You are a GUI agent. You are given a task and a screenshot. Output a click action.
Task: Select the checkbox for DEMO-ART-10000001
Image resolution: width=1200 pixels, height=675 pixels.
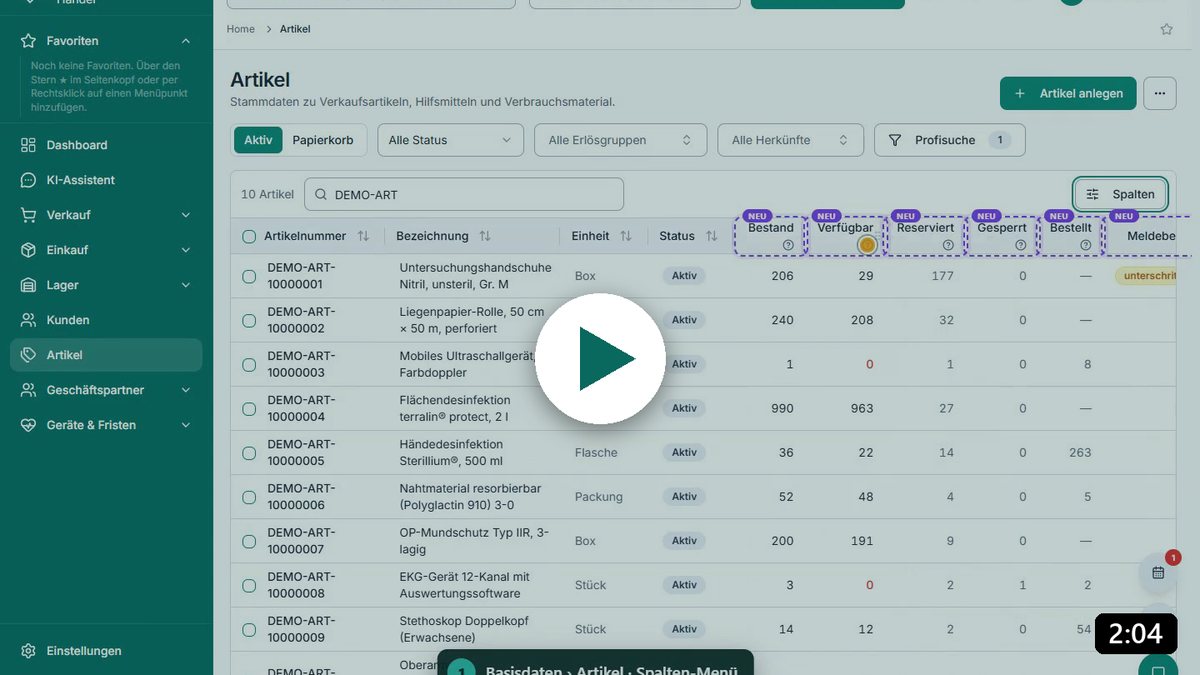coord(249,276)
